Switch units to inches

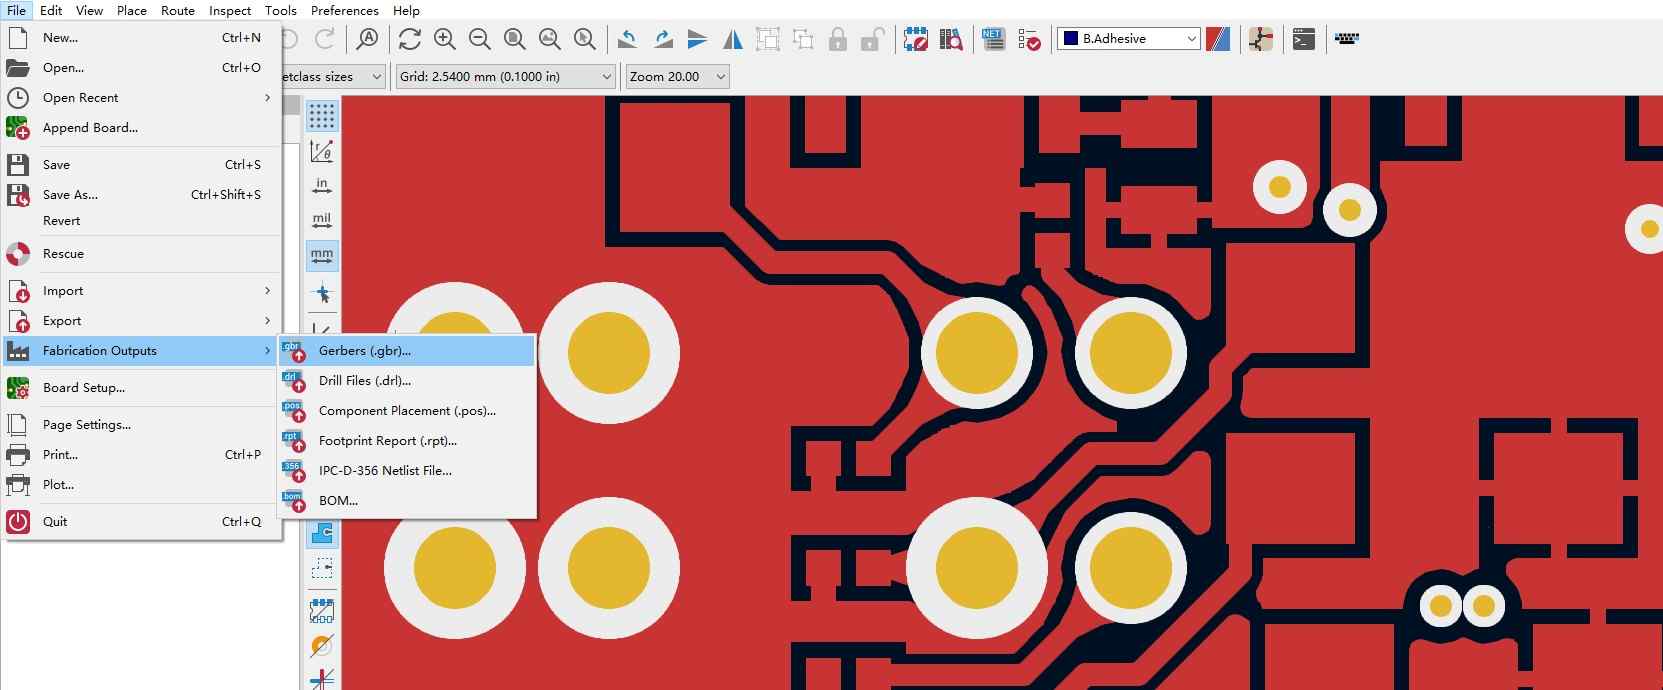point(322,186)
